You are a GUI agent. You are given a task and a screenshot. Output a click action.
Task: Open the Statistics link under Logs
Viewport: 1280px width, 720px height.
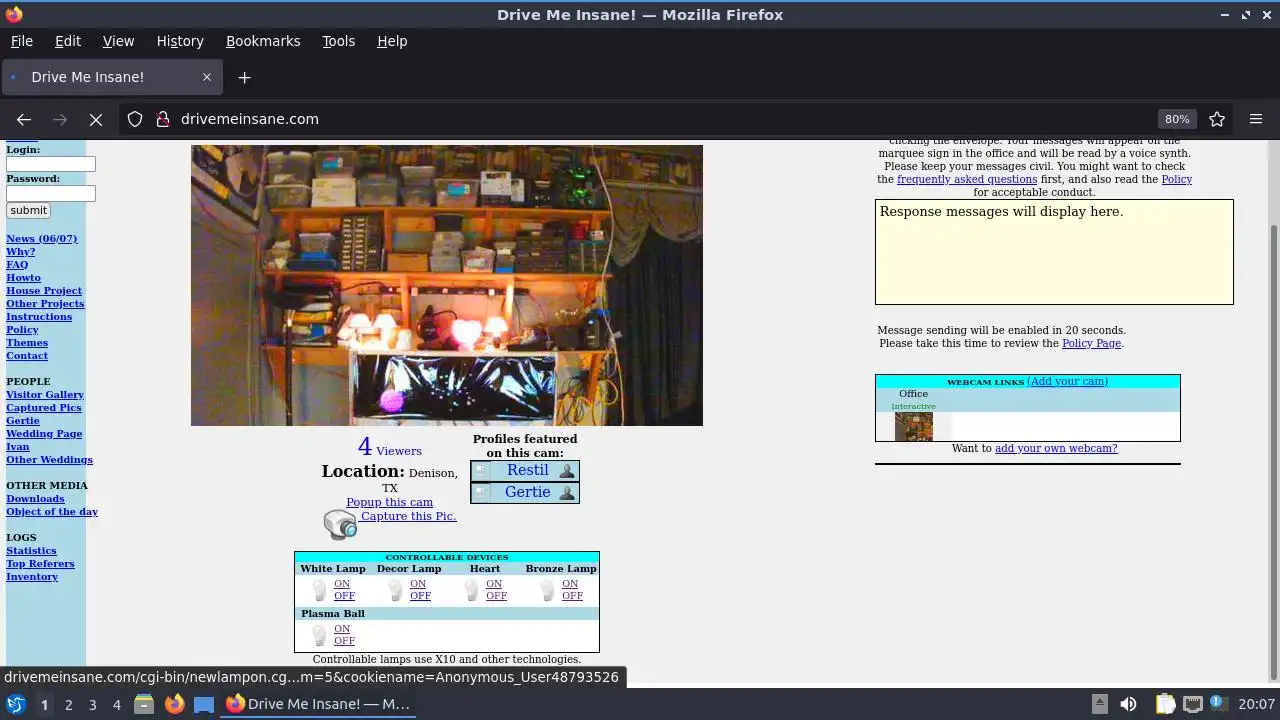point(31,551)
